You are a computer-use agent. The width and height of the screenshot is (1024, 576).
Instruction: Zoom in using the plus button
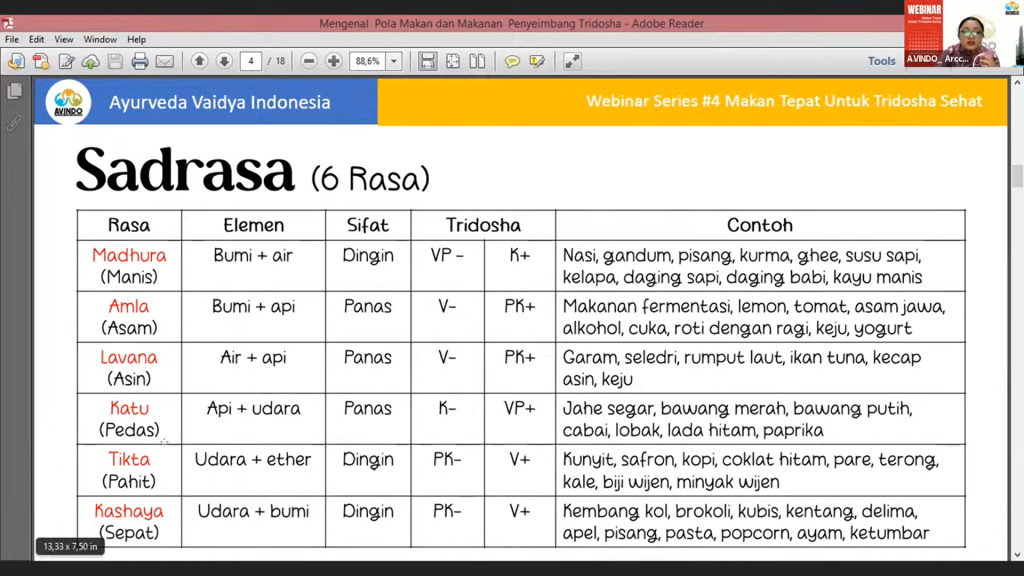334,62
